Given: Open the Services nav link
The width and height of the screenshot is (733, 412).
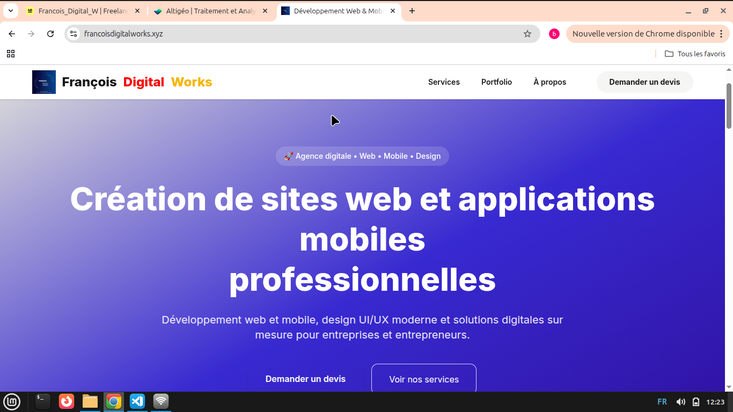Looking at the screenshot, I should pyautogui.click(x=444, y=82).
